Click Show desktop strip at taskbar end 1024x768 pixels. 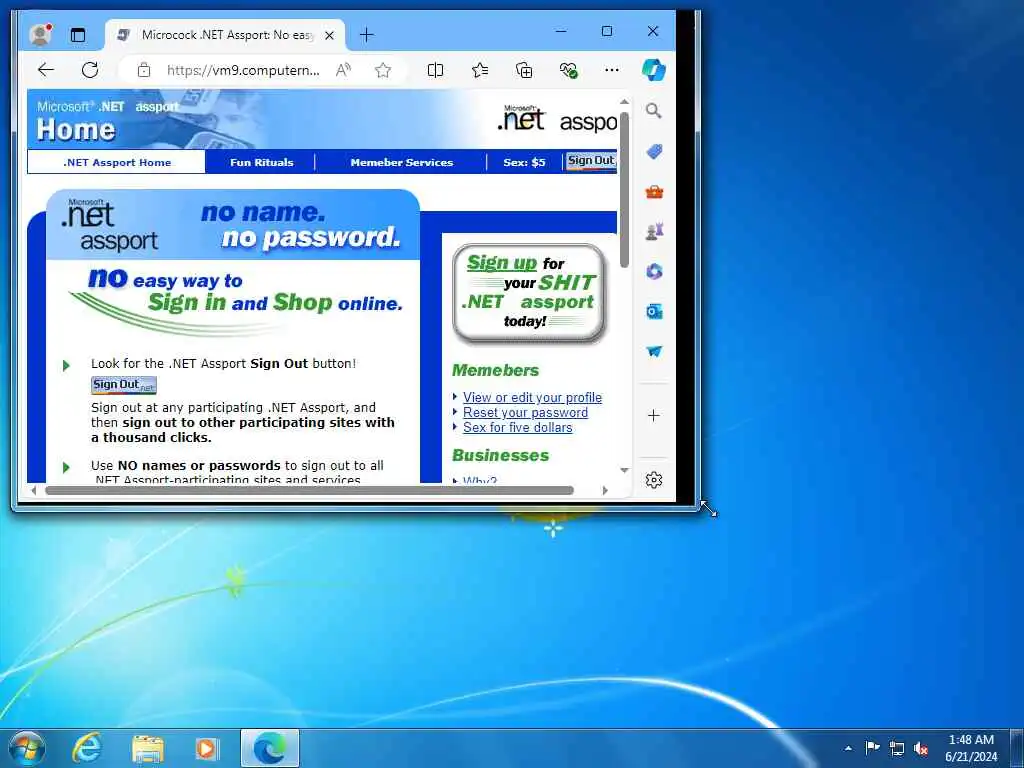(1019, 748)
